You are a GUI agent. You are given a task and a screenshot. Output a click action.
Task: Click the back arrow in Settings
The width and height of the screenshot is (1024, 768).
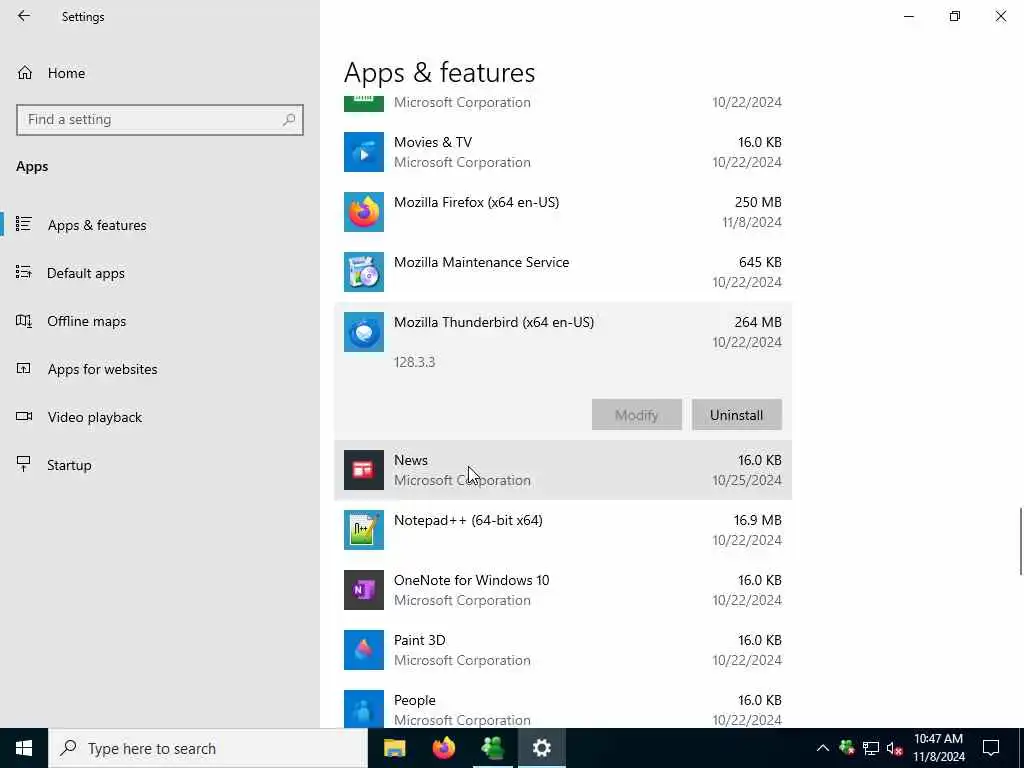(24, 16)
